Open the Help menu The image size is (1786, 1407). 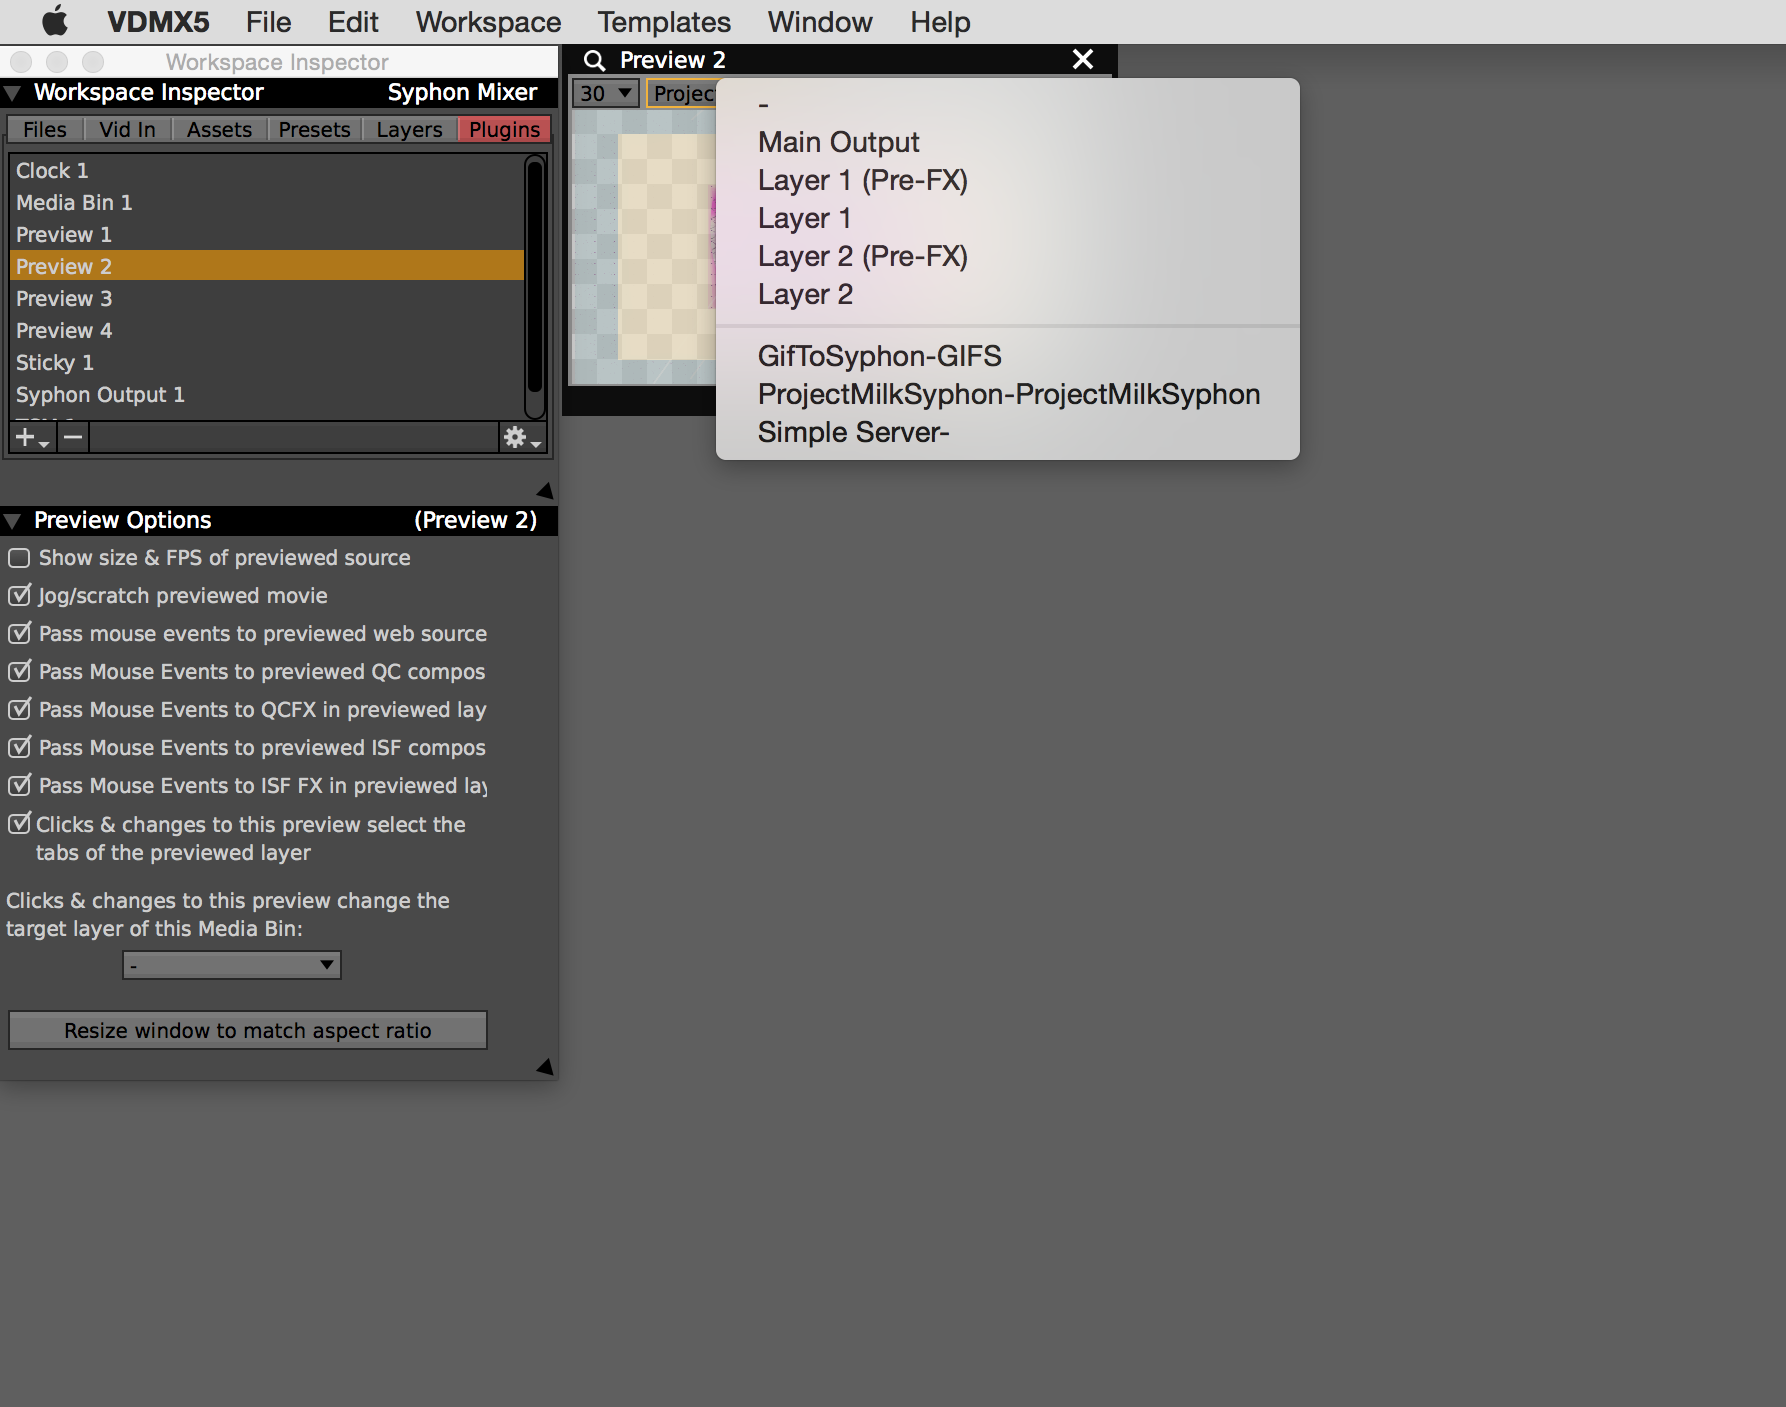pyautogui.click(x=940, y=22)
